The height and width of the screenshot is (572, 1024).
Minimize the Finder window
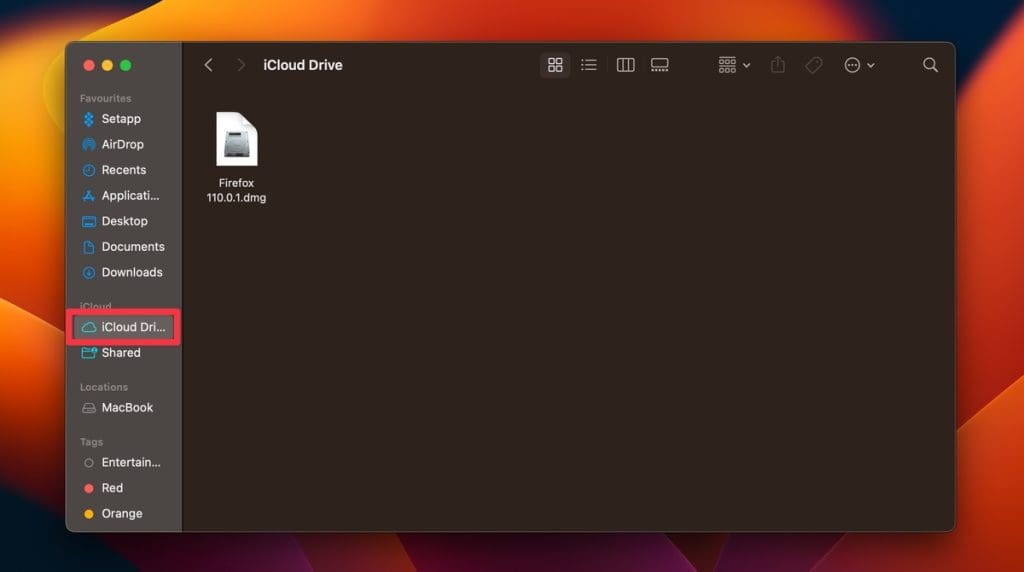(x=107, y=65)
